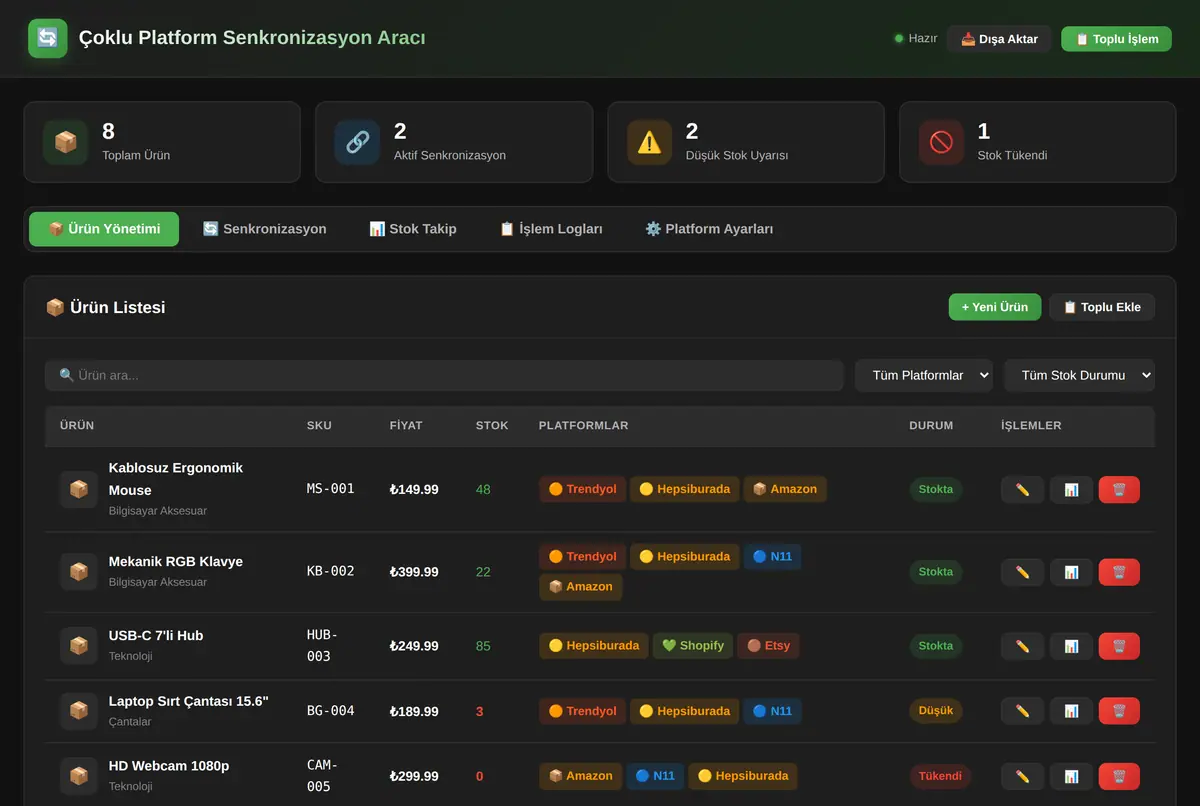Click the N11 tag on Mekanik Klavye row
1200x806 pixels.
772,556
